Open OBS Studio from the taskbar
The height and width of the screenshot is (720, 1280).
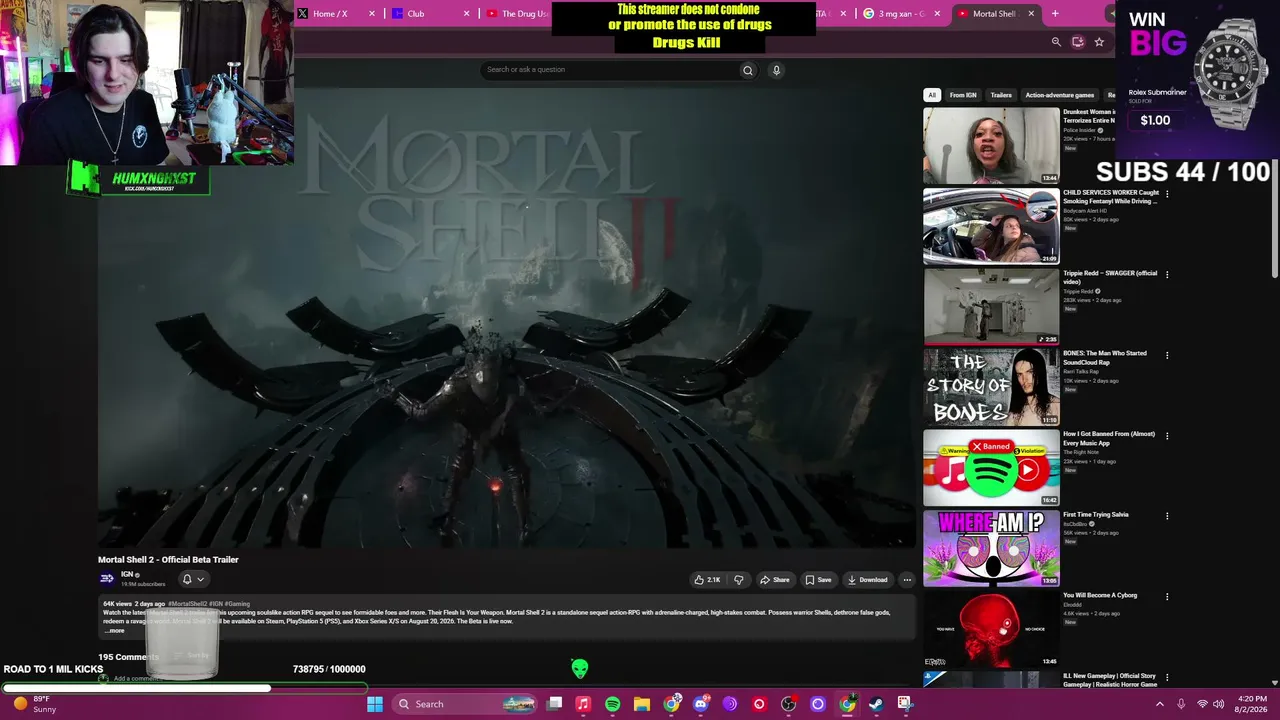click(788, 704)
